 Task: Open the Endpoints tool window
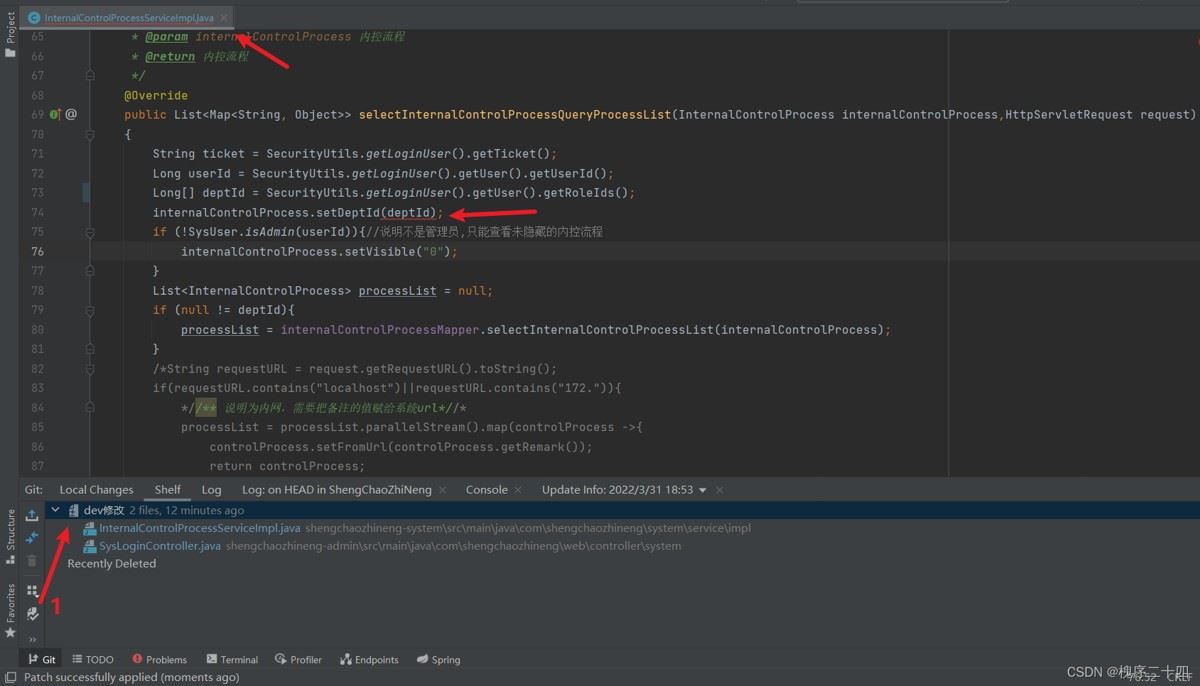tap(369, 659)
